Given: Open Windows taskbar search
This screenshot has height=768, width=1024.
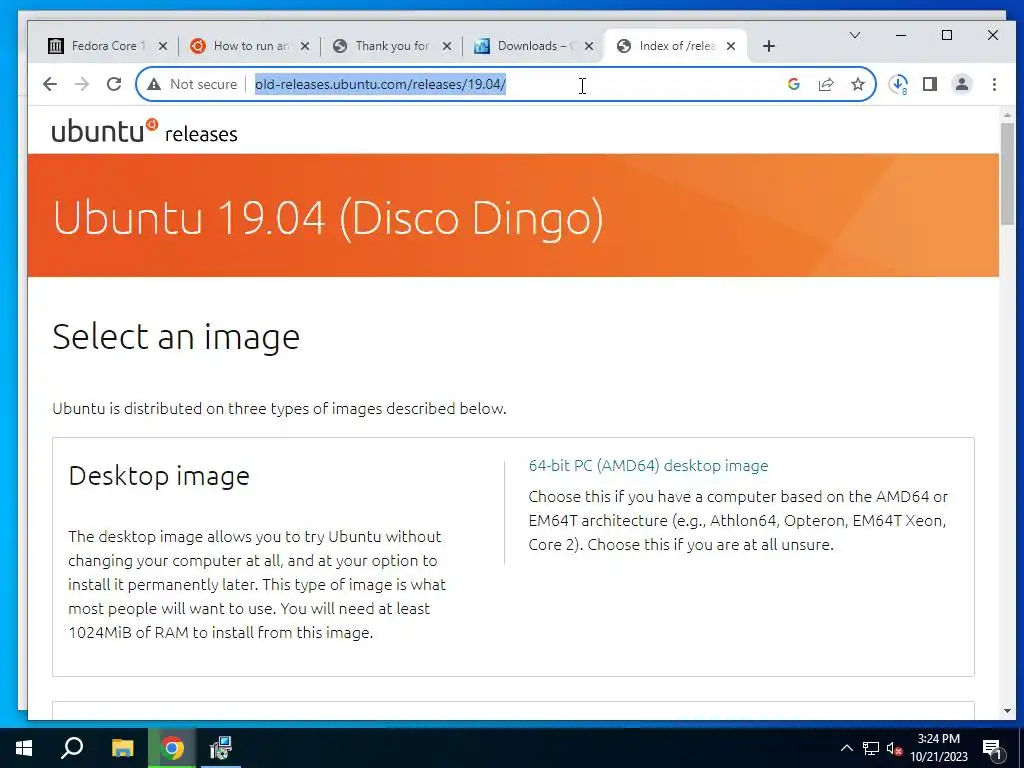Looking at the screenshot, I should click(x=72, y=748).
